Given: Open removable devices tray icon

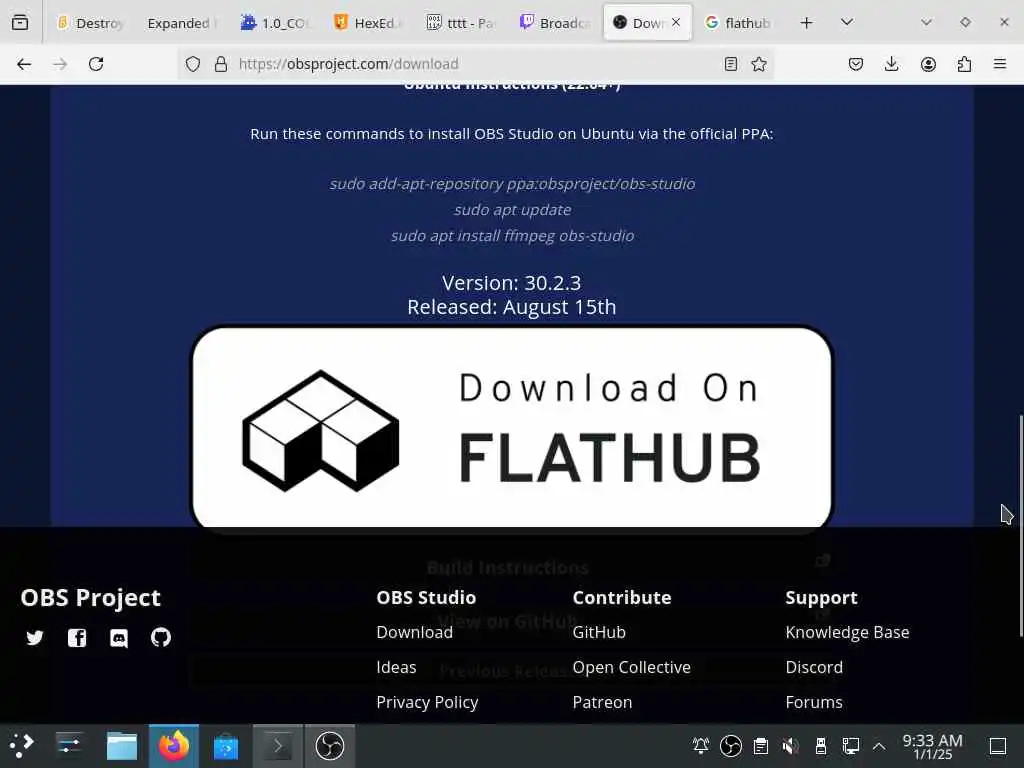Looking at the screenshot, I should click(821, 746).
